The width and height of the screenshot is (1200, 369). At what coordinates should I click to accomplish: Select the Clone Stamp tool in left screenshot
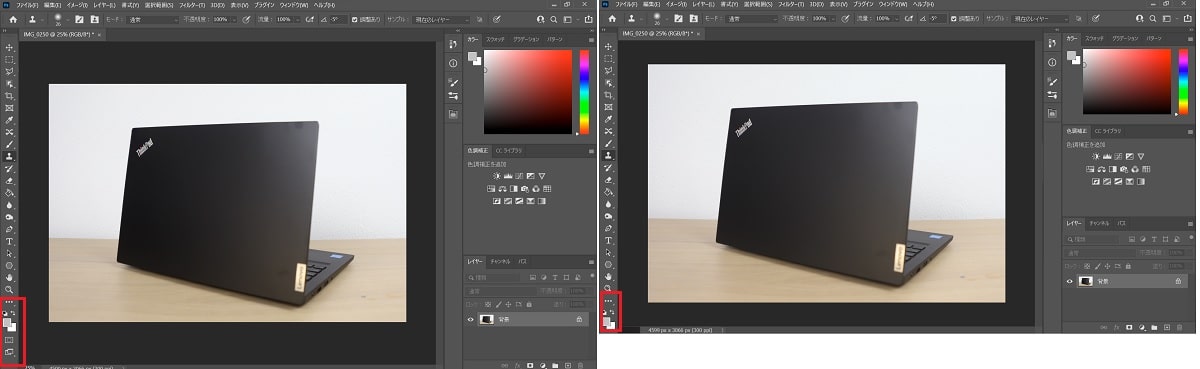coord(9,156)
